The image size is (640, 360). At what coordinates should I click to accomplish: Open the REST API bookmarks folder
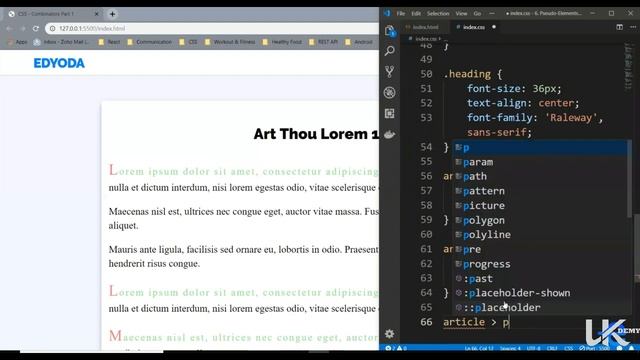(323, 42)
